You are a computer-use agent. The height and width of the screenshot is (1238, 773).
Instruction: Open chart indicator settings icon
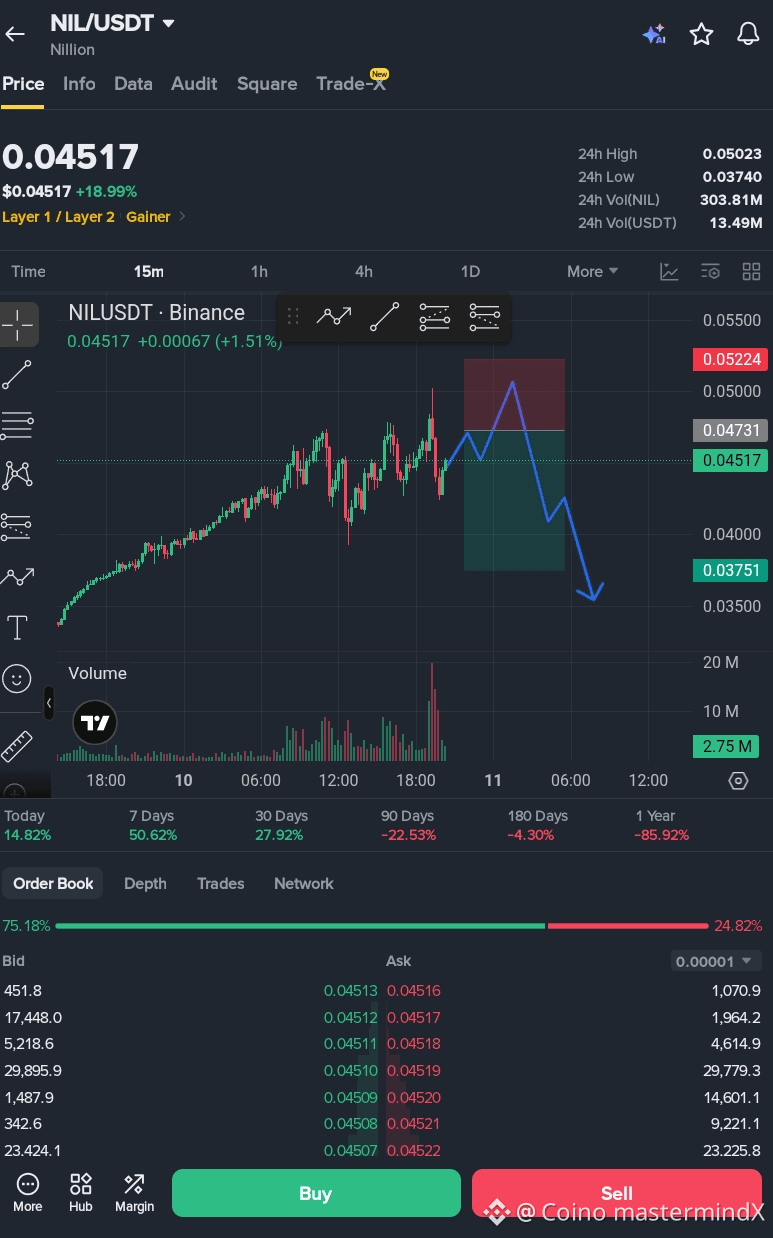[710, 271]
